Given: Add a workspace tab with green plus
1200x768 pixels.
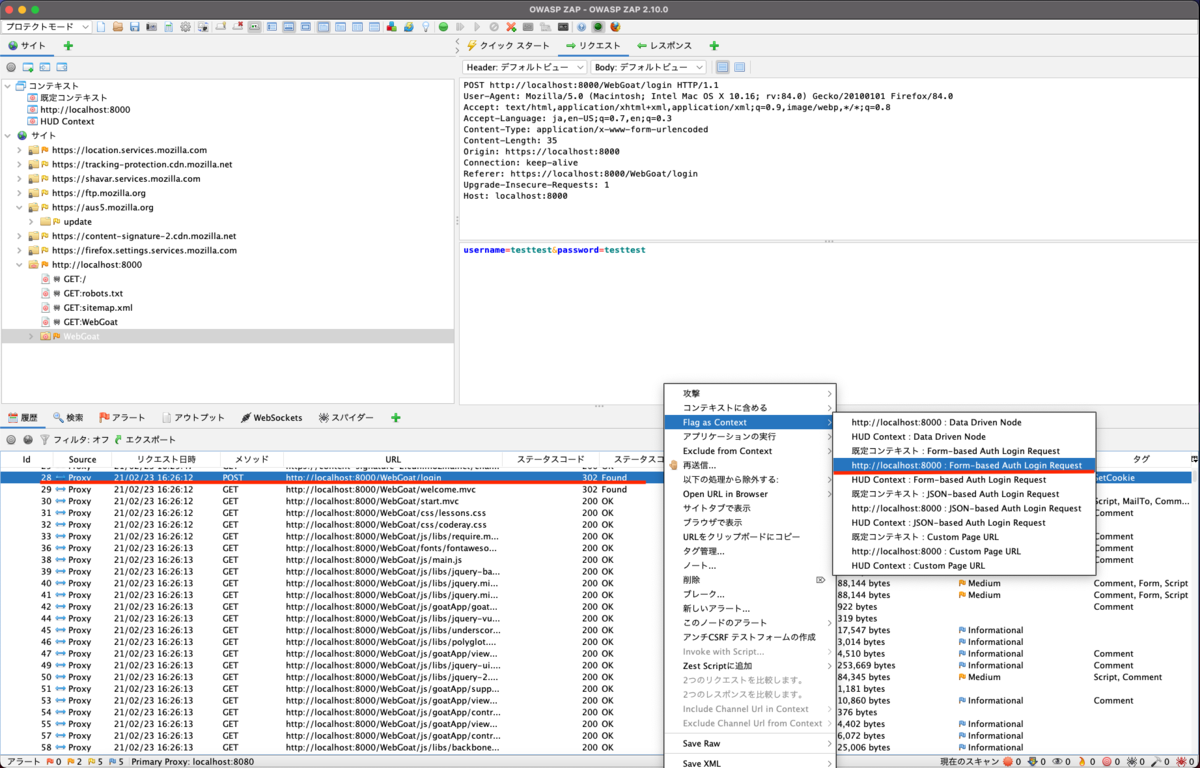Looking at the screenshot, I should click(714, 46).
